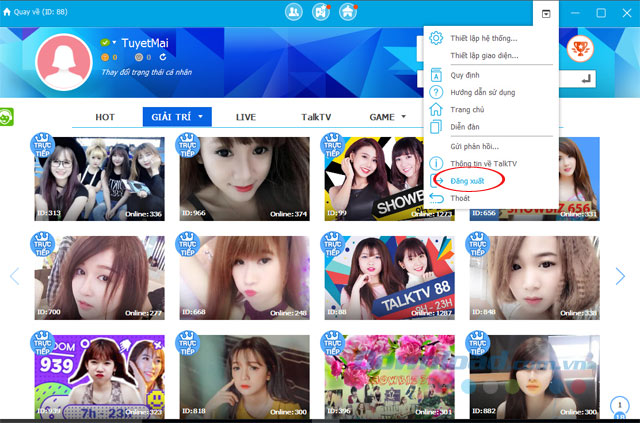This screenshot has height=423, width=640.
Task: Edit 'Thay đổi trạng thái cá nhân' status text
Action: pyautogui.click(x=146, y=72)
